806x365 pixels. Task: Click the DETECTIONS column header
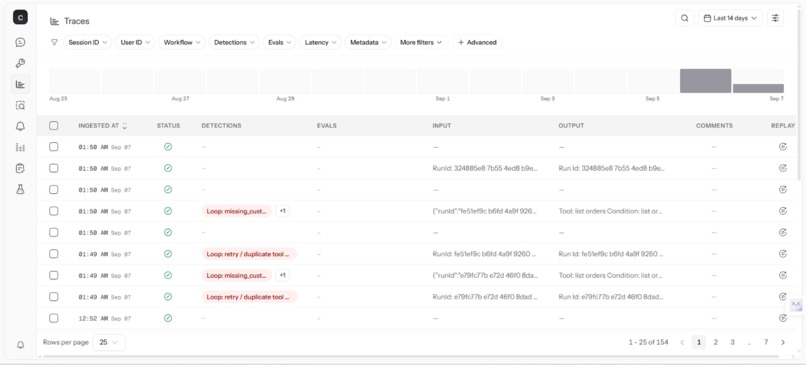221,125
